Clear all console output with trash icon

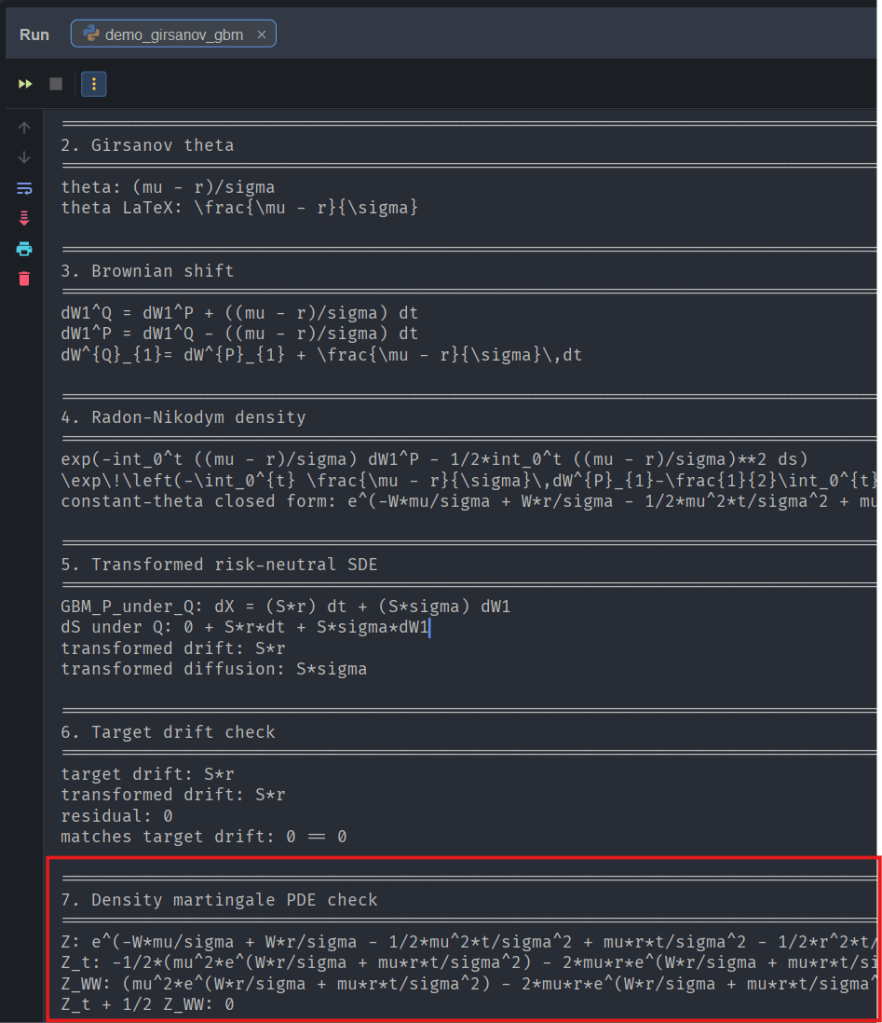[x=24, y=279]
